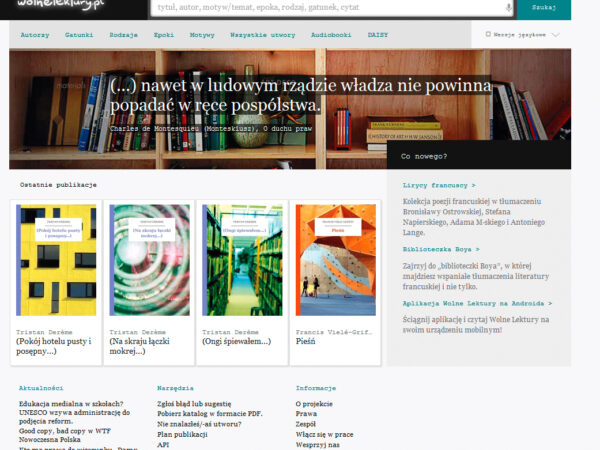Image resolution: width=600 pixels, height=450 pixels.
Task: Click the O projekcie footer link
Action: [313, 403]
